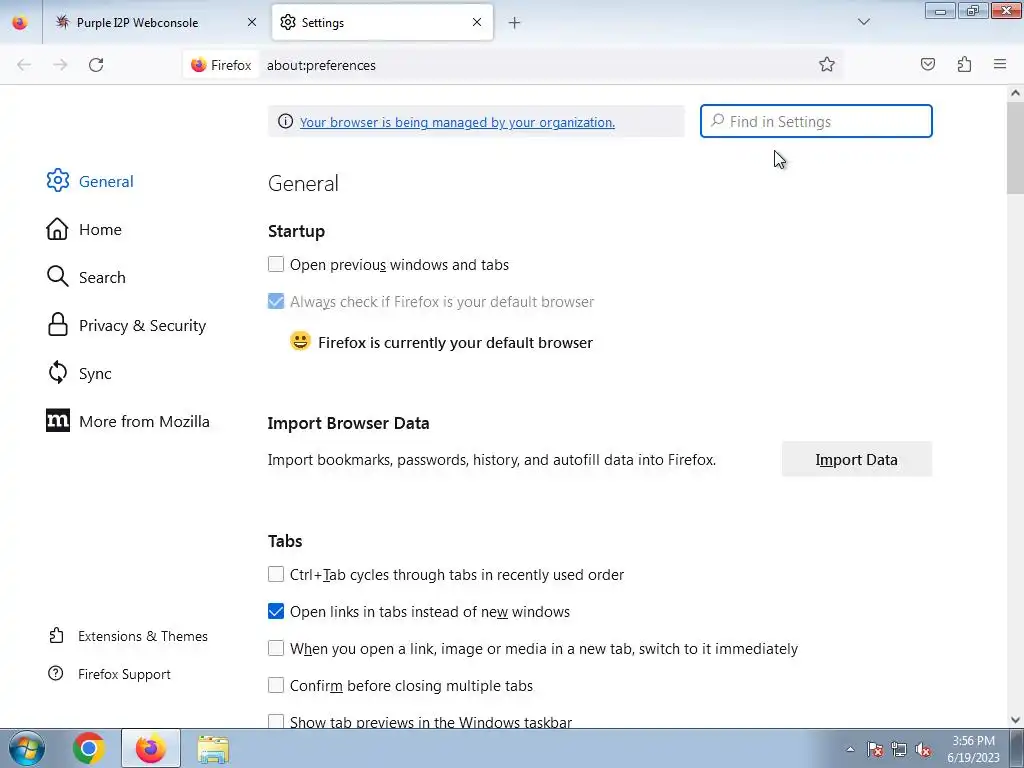
Task: Click the Extensions & Themes puzzle icon
Action: (x=56, y=635)
